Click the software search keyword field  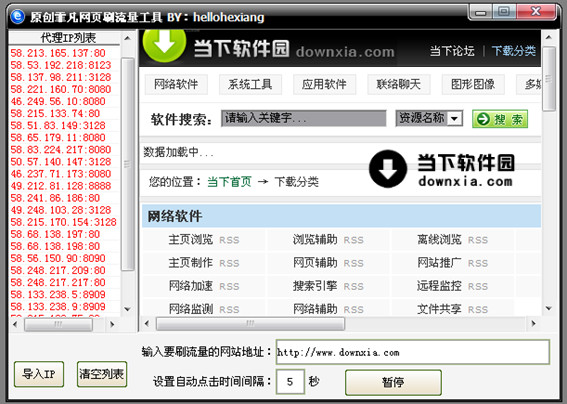pyautogui.click(x=304, y=119)
